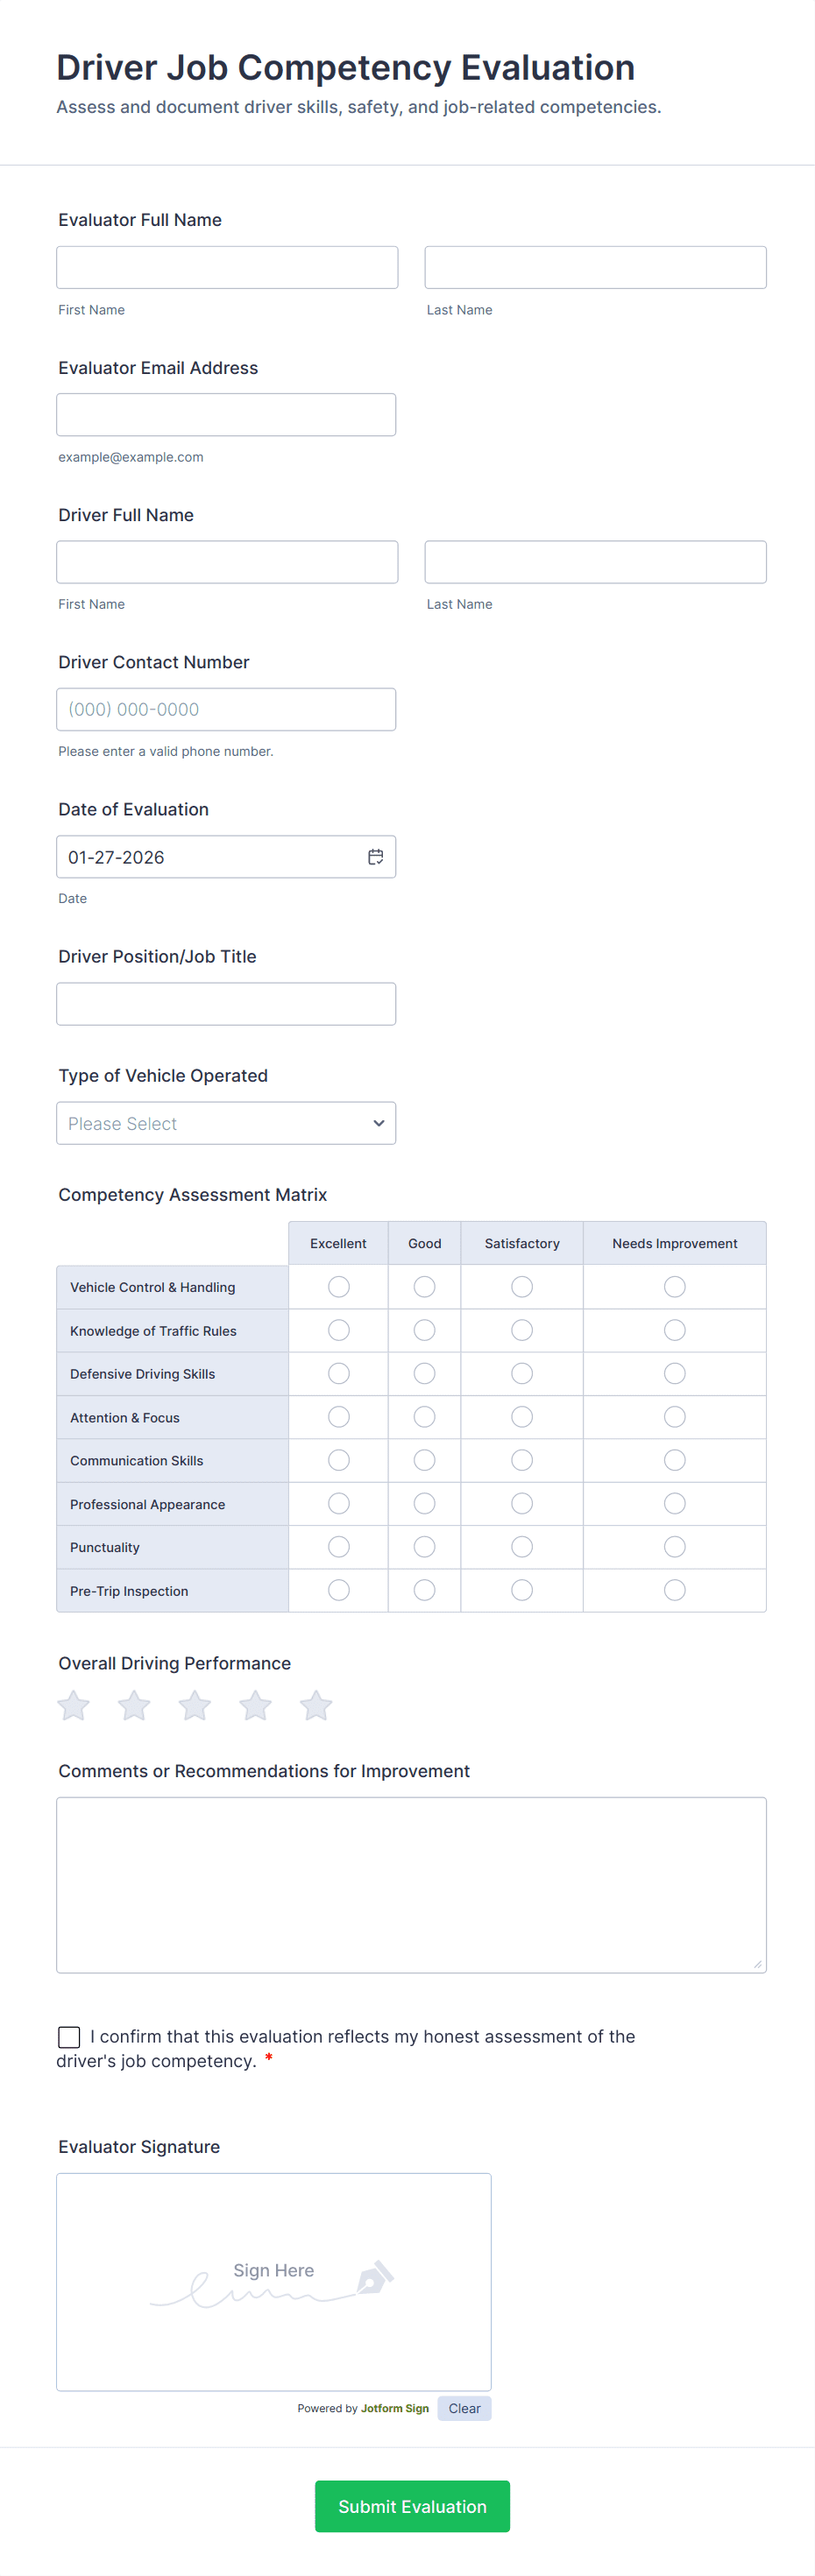
Task: Check the honest assessment confirmation box
Action: (x=68, y=2036)
